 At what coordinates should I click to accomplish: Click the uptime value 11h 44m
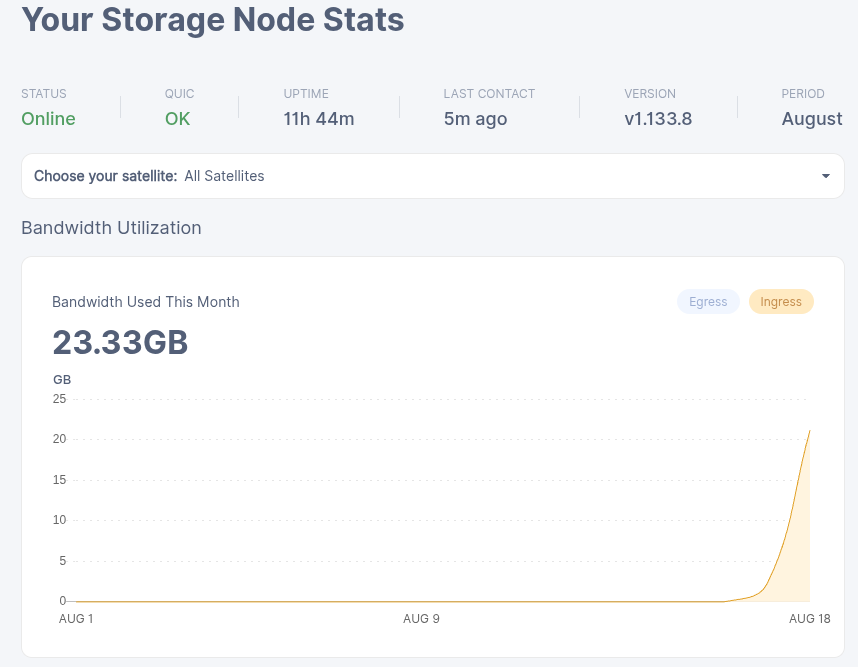[x=319, y=119]
